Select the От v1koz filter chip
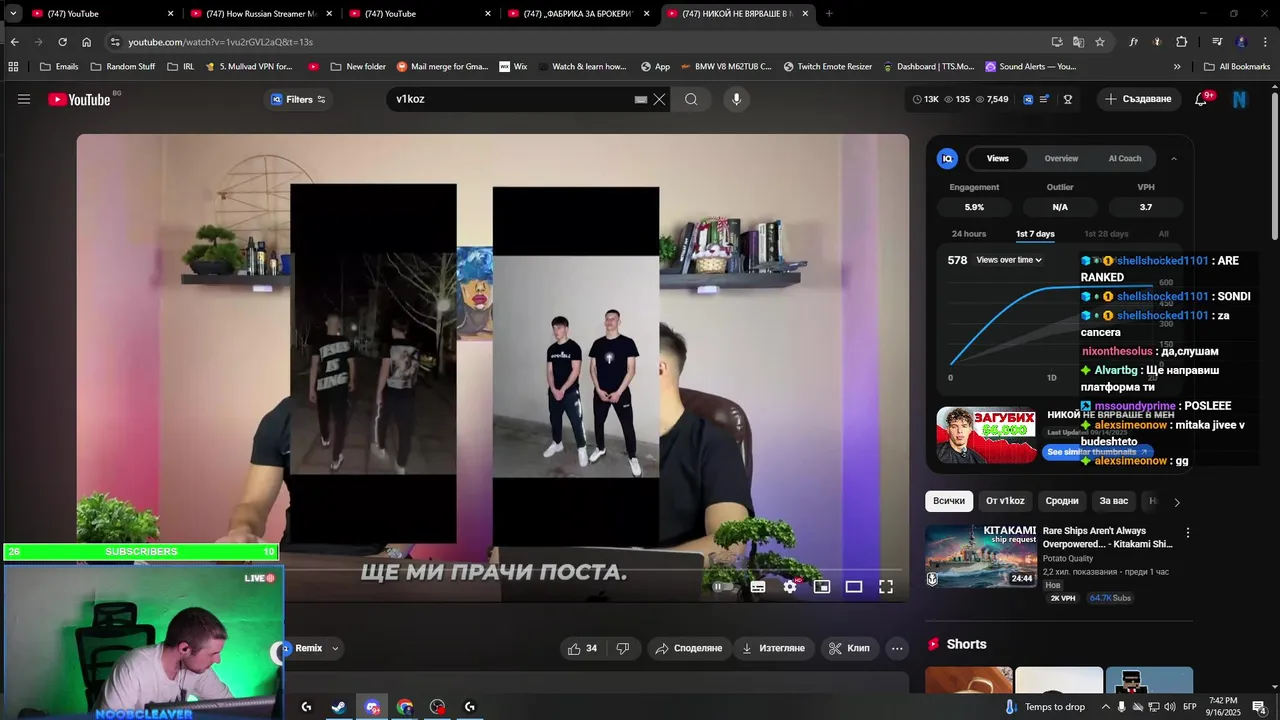 [x=1005, y=501]
